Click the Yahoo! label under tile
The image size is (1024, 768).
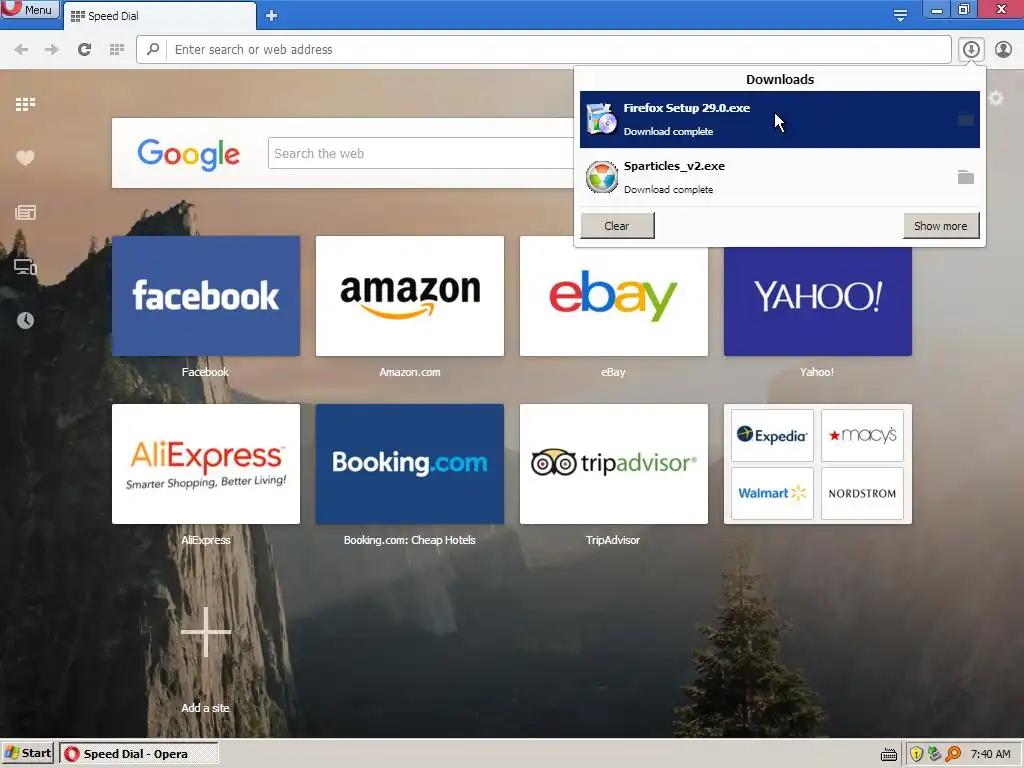817,372
